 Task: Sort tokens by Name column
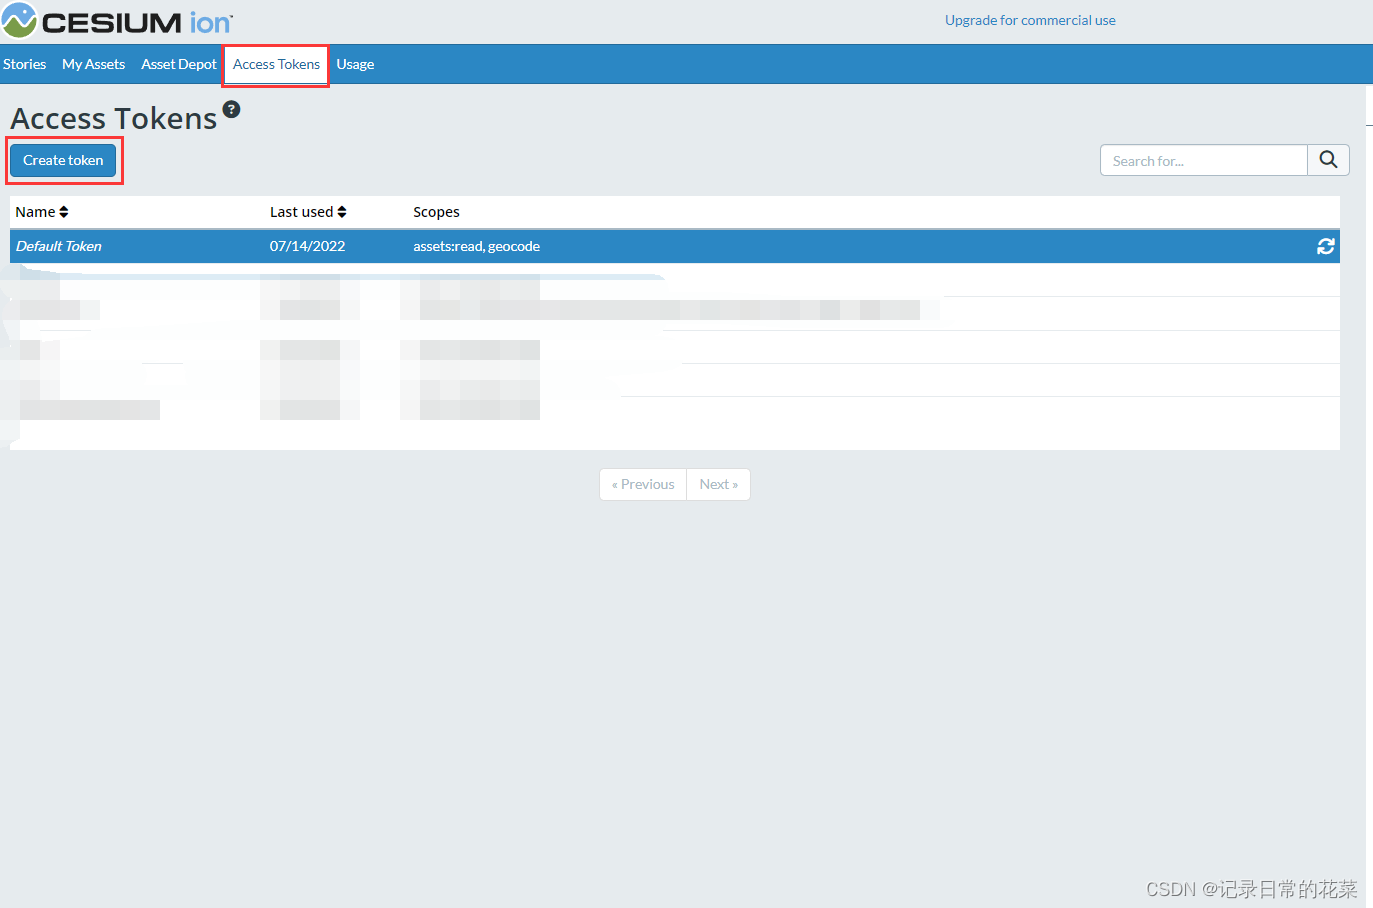click(42, 212)
